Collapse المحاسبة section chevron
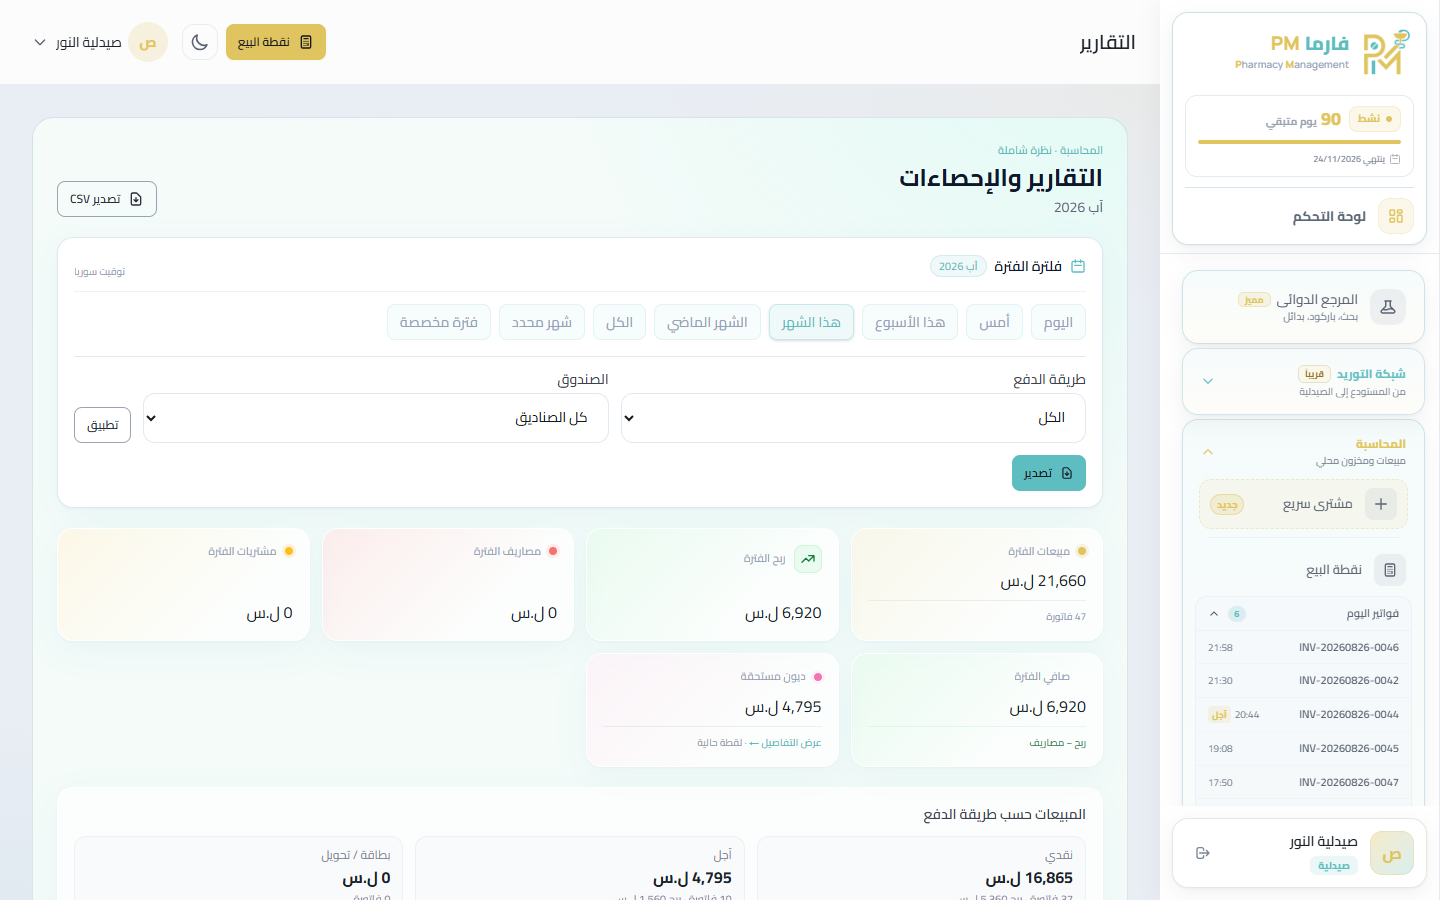Image resolution: width=1440 pixels, height=900 pixels. tap(1208, 452)
